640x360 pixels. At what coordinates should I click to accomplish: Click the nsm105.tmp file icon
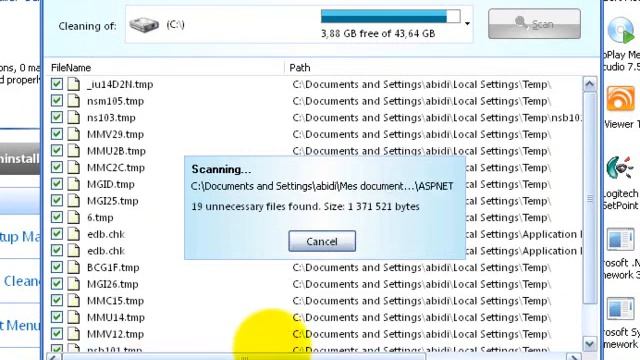pos(73,101)
